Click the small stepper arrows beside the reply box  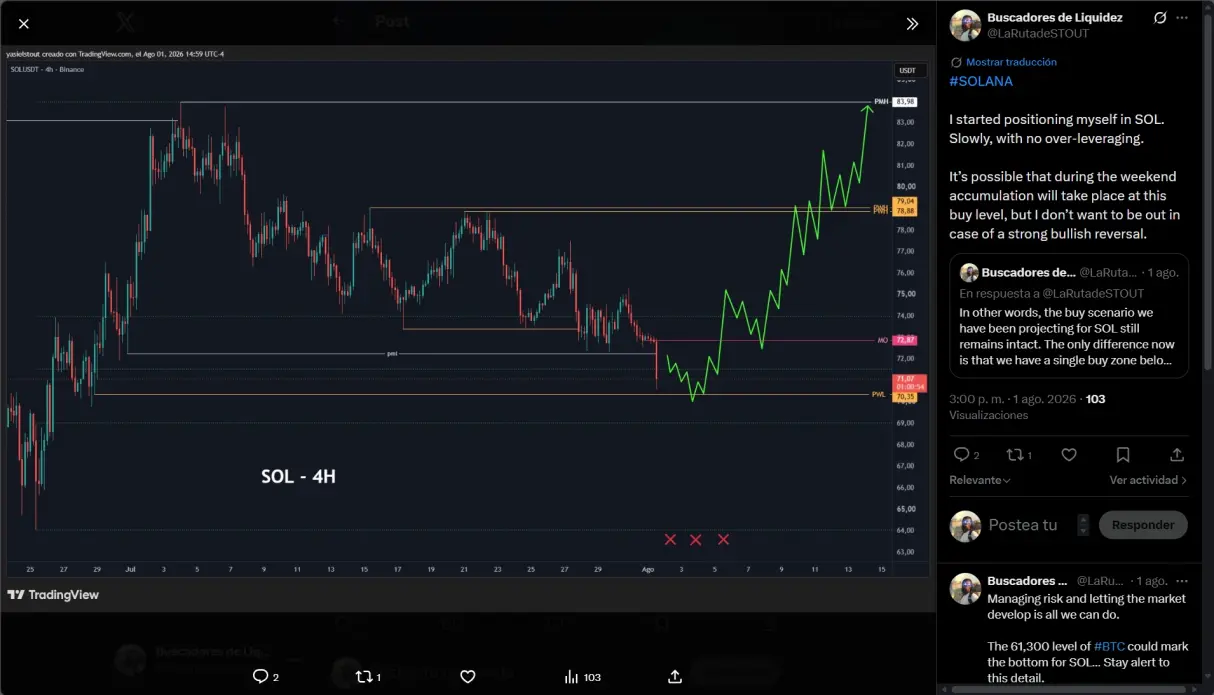click(x=1083, y=525)
